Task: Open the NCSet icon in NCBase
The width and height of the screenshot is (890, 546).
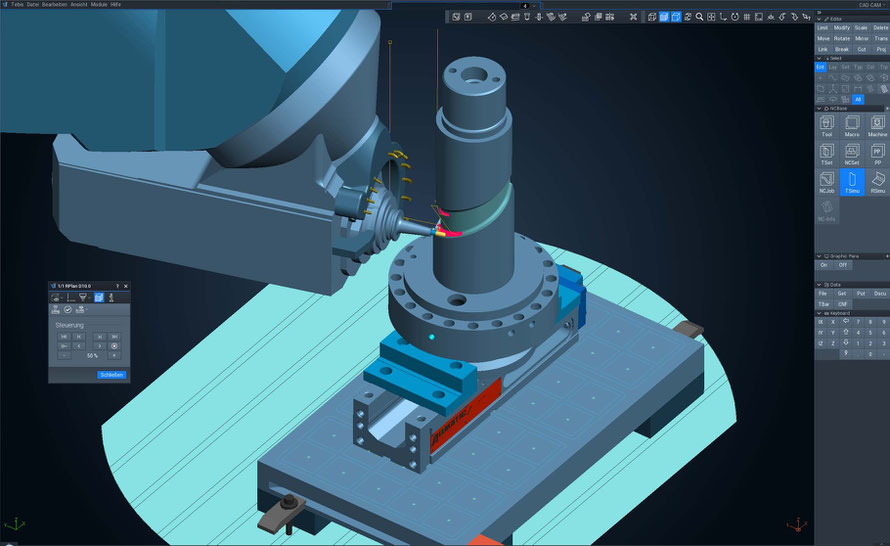Action: (x=852, y=154)
